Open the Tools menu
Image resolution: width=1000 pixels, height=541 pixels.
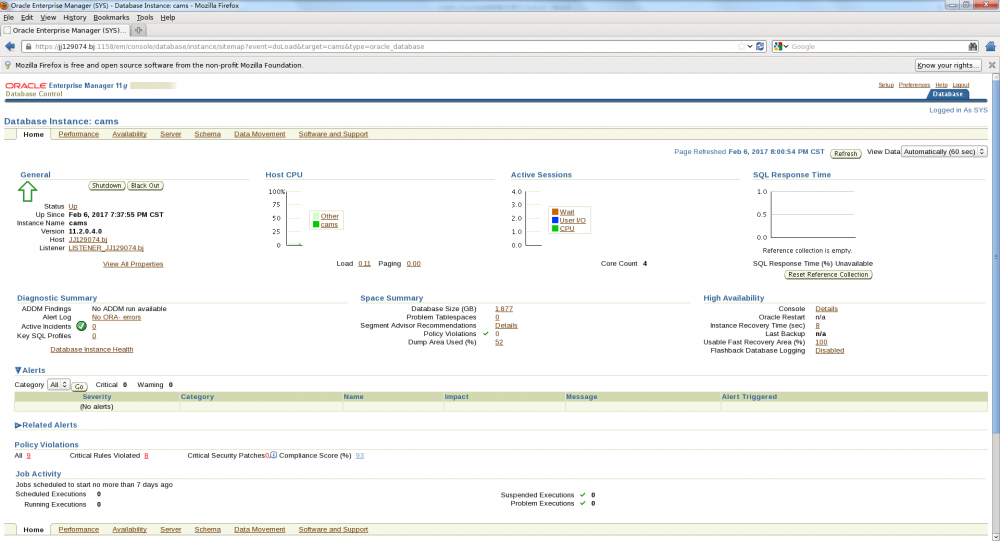145,17
